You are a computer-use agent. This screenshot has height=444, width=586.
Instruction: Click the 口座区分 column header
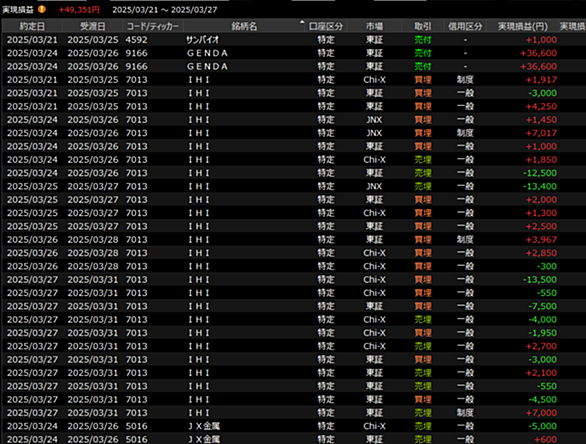(x=326, y=26)
